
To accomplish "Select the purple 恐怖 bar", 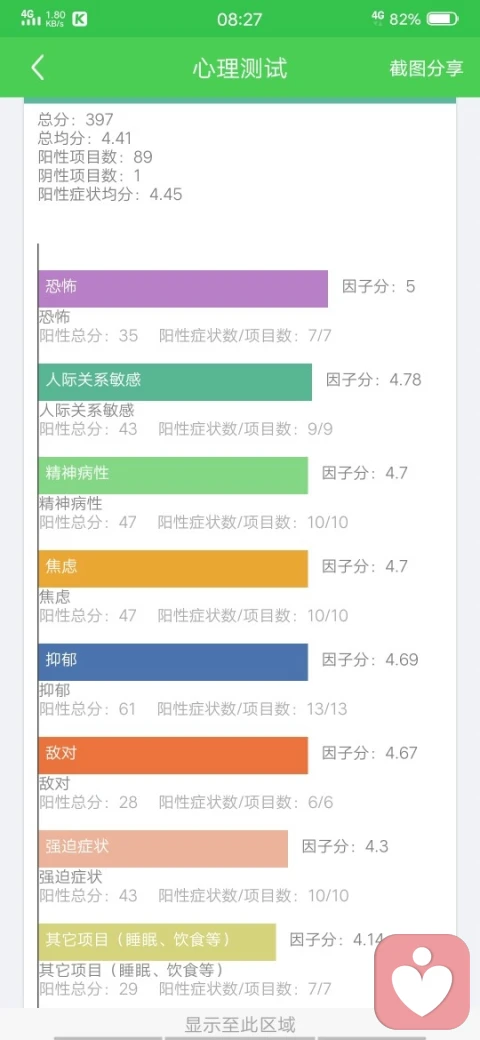I will pyautogui.click(x=183, y=289).
